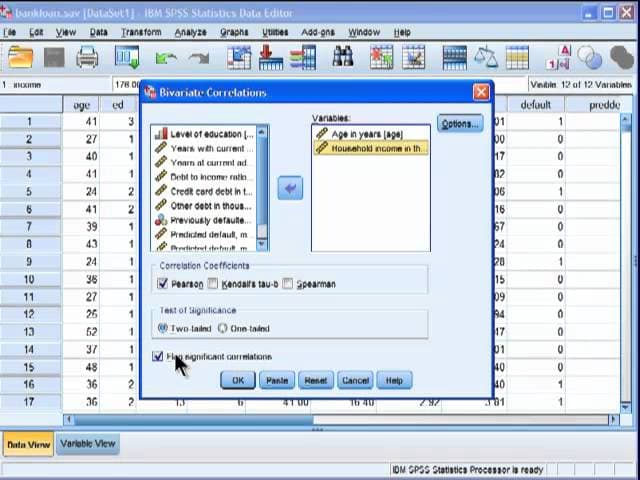Toggle the Pearson checkbox
This screenshot has height=480, width=640.
(x=162, y=283)
